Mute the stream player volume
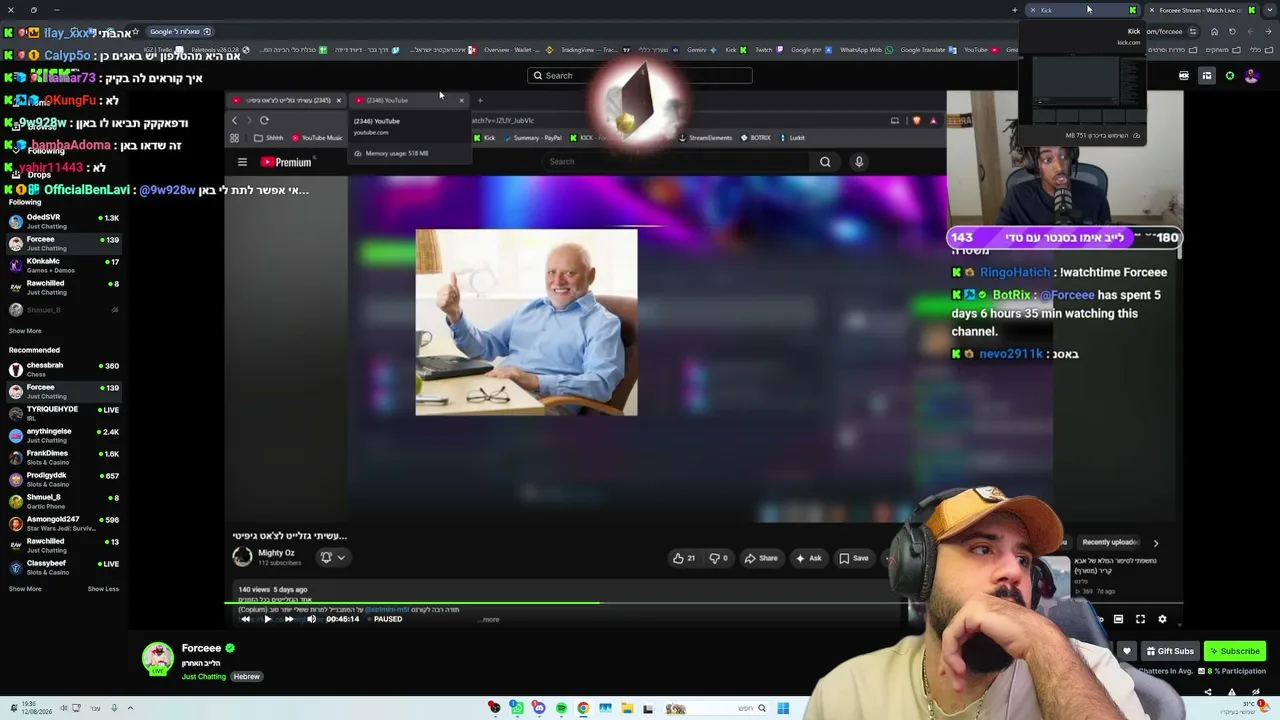1280x720 pixels. tap(311, 619)
